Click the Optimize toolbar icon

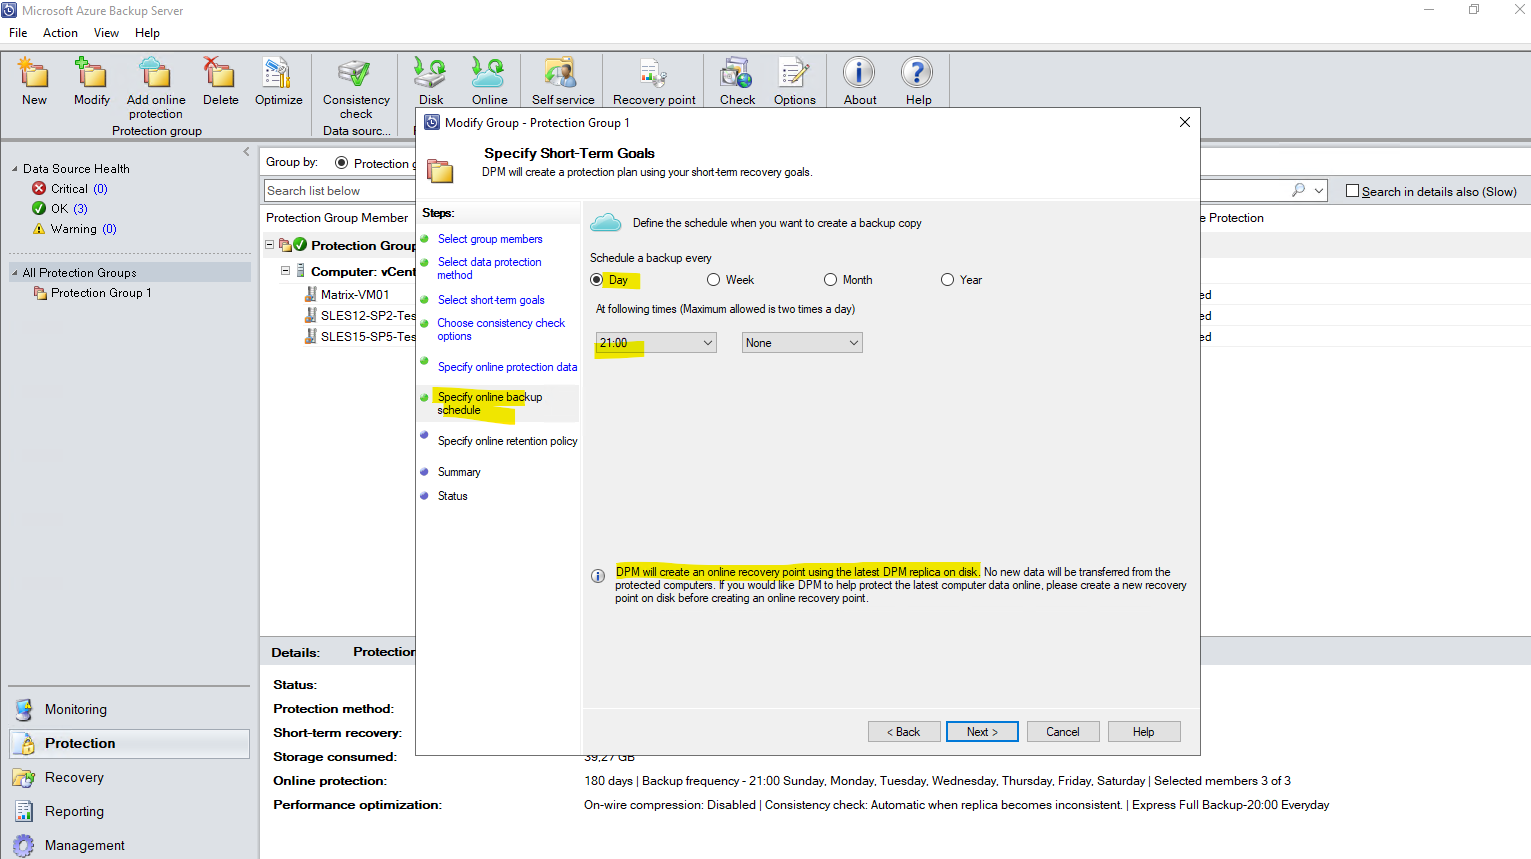tap(278, 74)
